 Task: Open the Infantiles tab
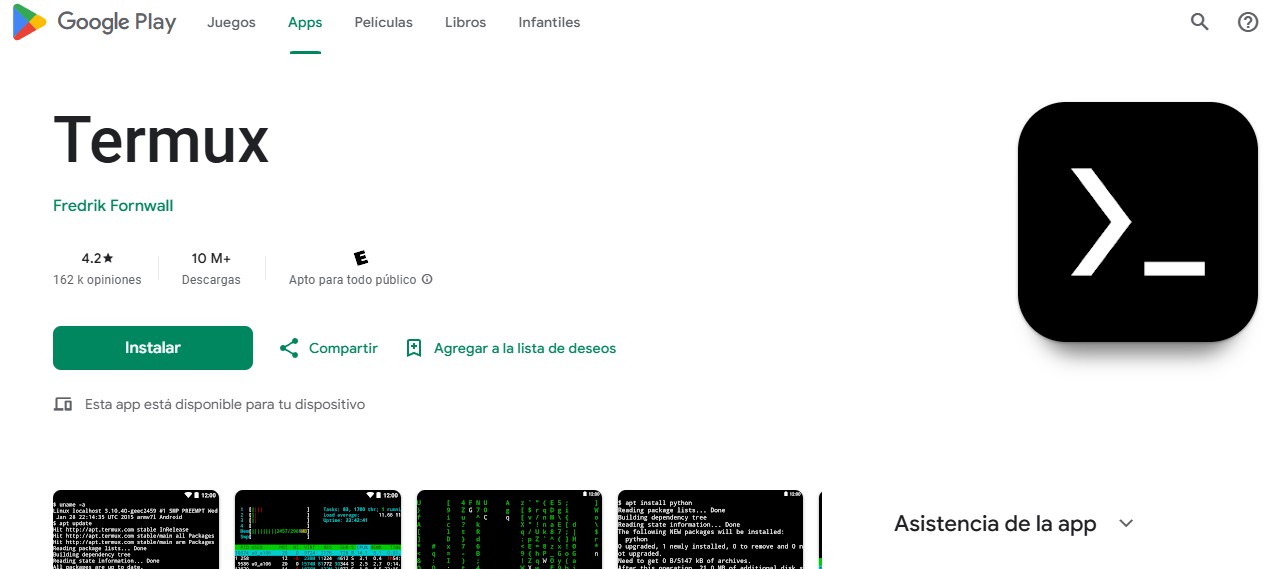[549, 22]
